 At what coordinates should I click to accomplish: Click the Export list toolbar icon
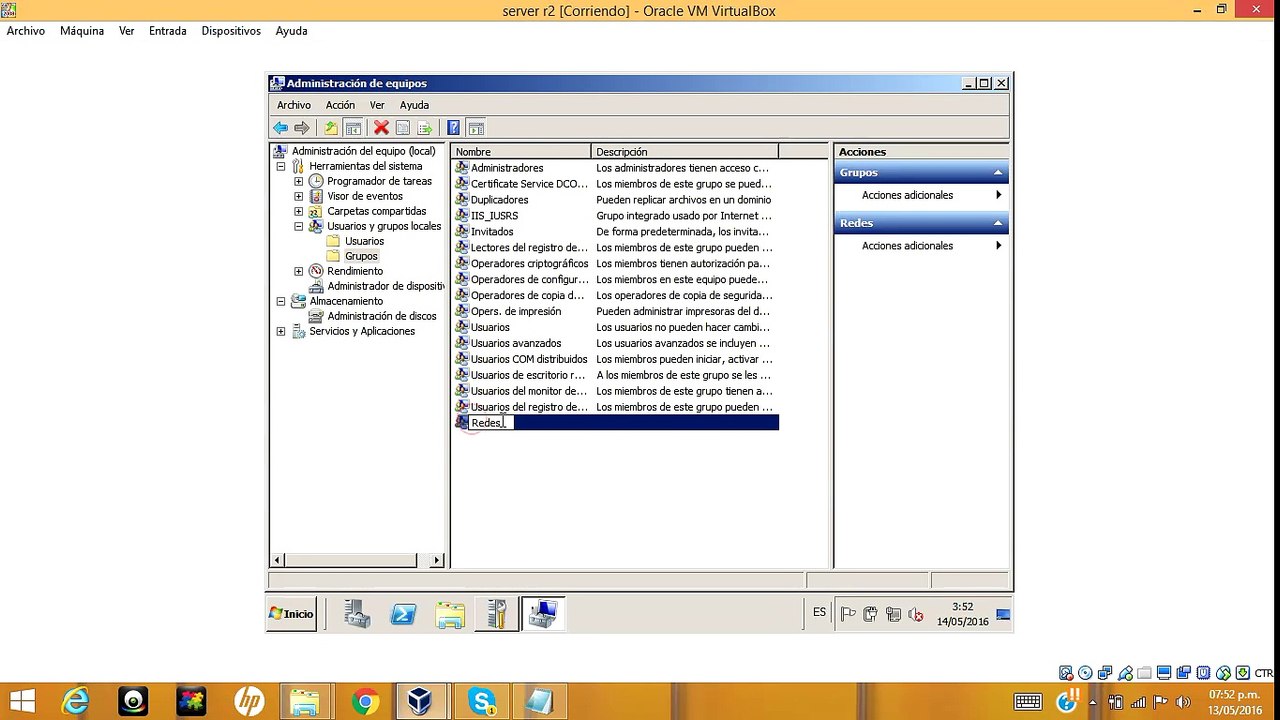425,128
